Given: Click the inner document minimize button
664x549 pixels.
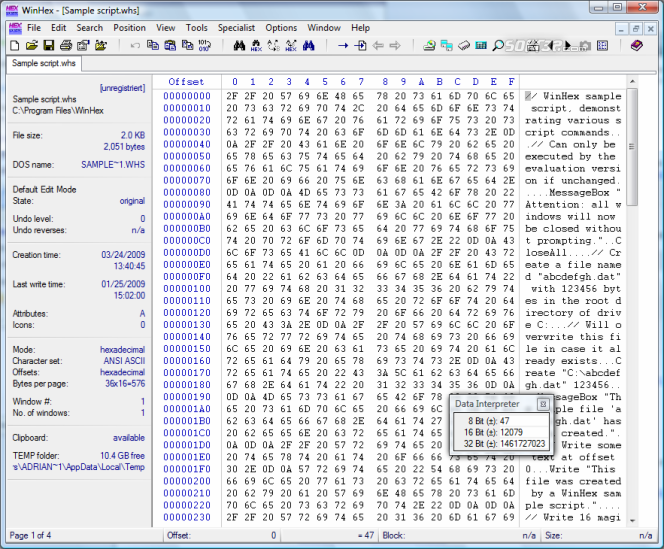Looking at the screenshot, I should (621, 29).
